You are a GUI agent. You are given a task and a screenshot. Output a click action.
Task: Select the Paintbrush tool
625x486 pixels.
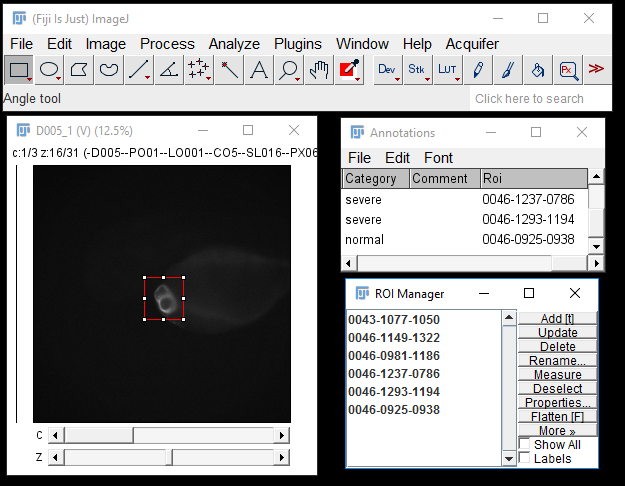508,70
